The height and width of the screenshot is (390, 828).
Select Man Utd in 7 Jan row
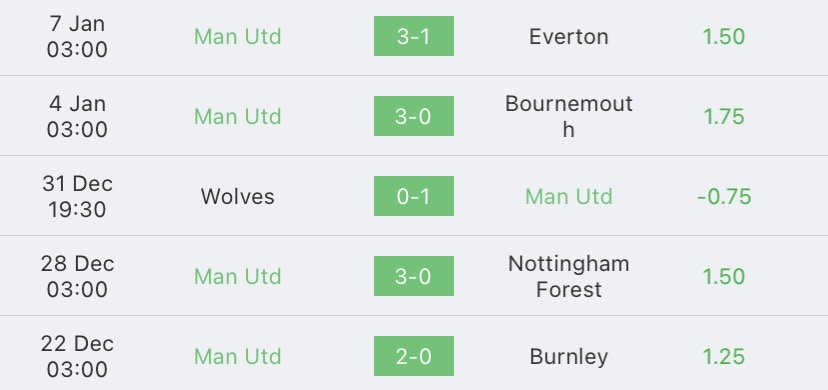238,36
